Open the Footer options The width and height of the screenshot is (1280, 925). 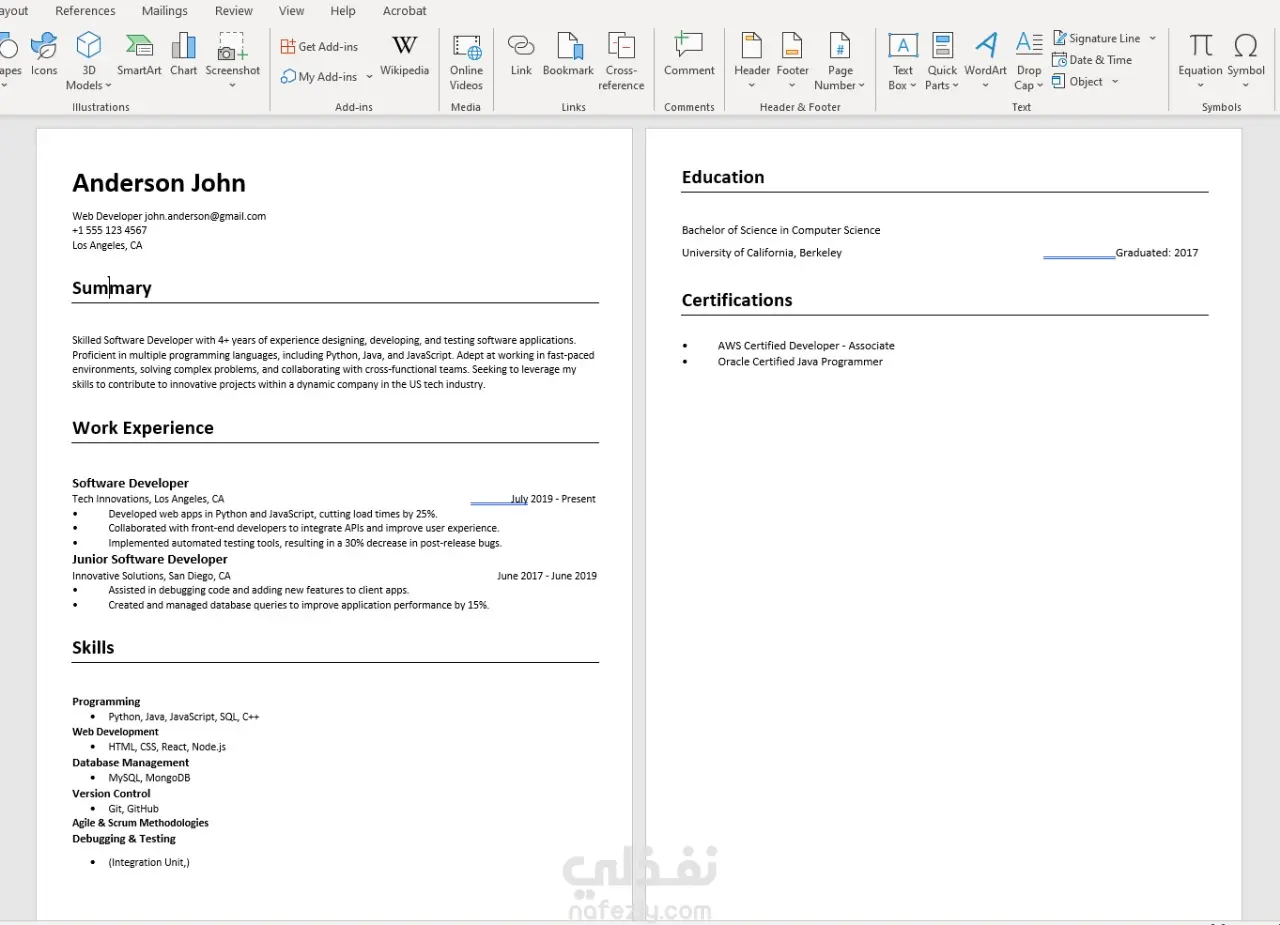coord(792,60)
